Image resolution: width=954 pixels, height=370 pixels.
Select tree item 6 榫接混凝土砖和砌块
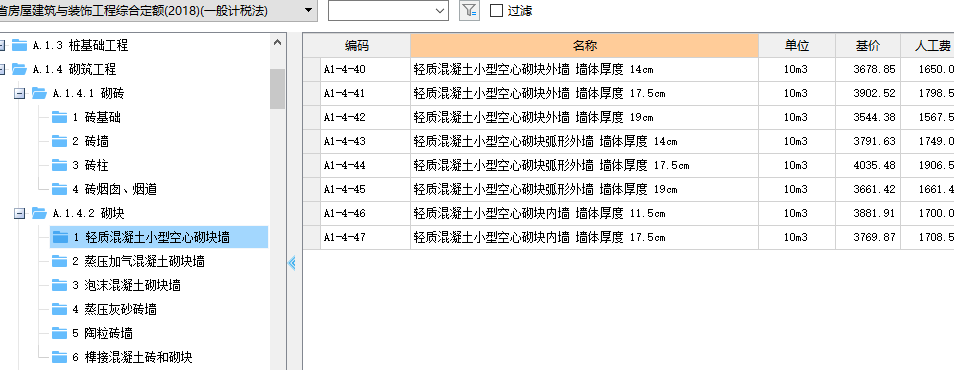(x=132, y=357)
